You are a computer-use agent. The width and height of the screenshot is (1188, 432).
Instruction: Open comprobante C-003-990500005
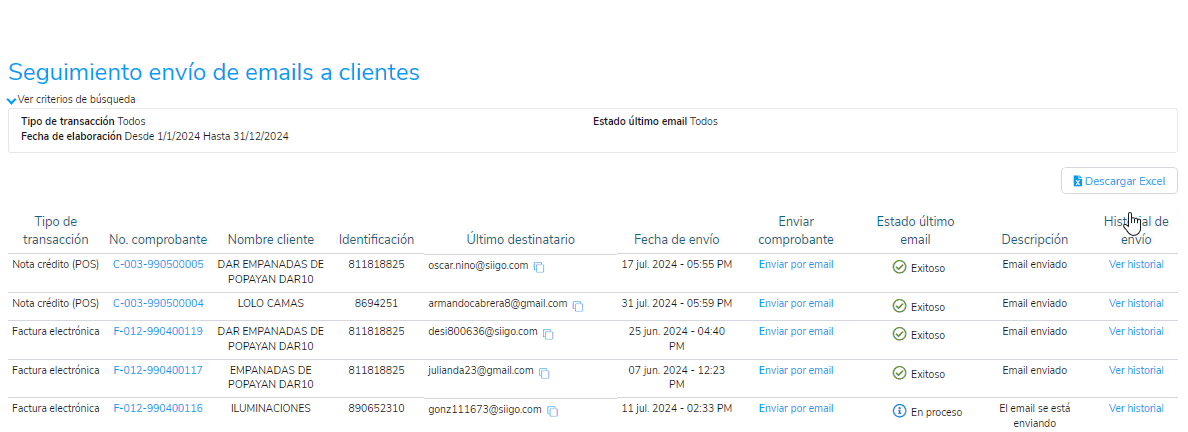(x=158, y=265)
